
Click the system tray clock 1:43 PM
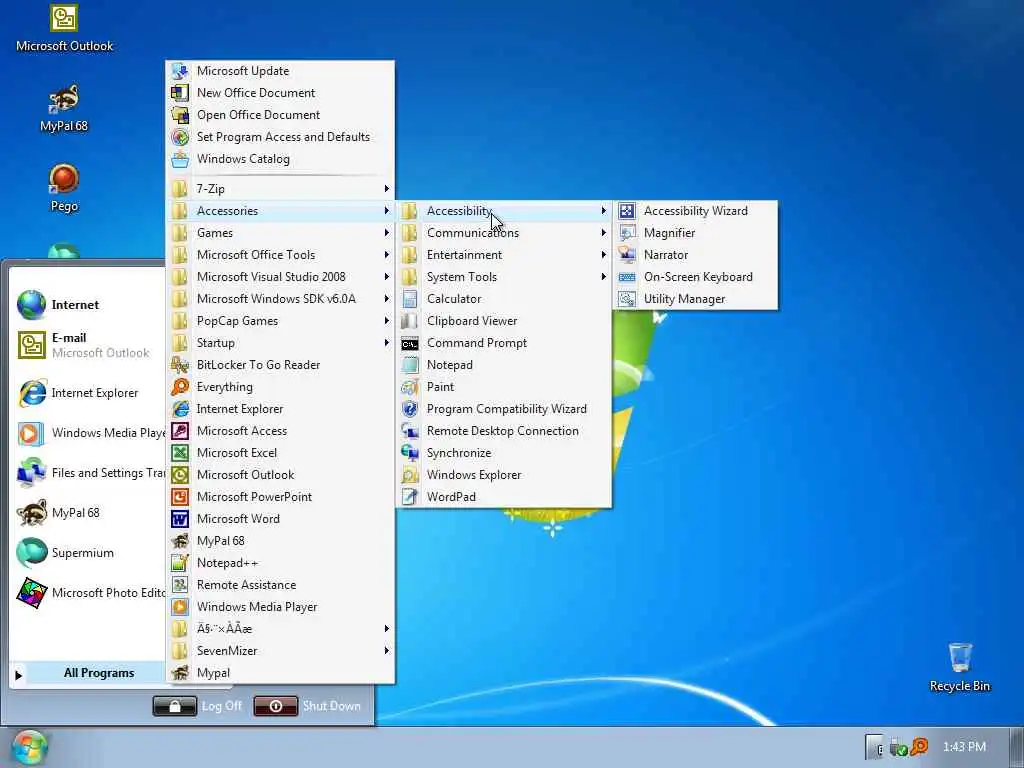tap(965, 746)
